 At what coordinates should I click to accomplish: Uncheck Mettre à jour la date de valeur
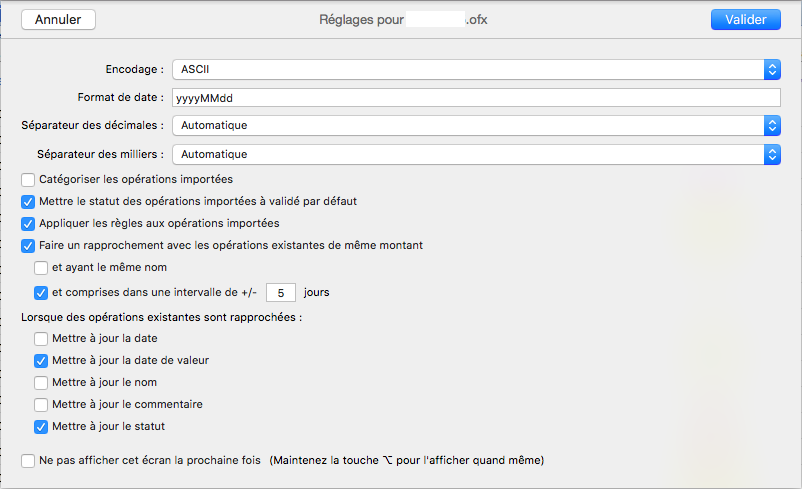point(41,360)
